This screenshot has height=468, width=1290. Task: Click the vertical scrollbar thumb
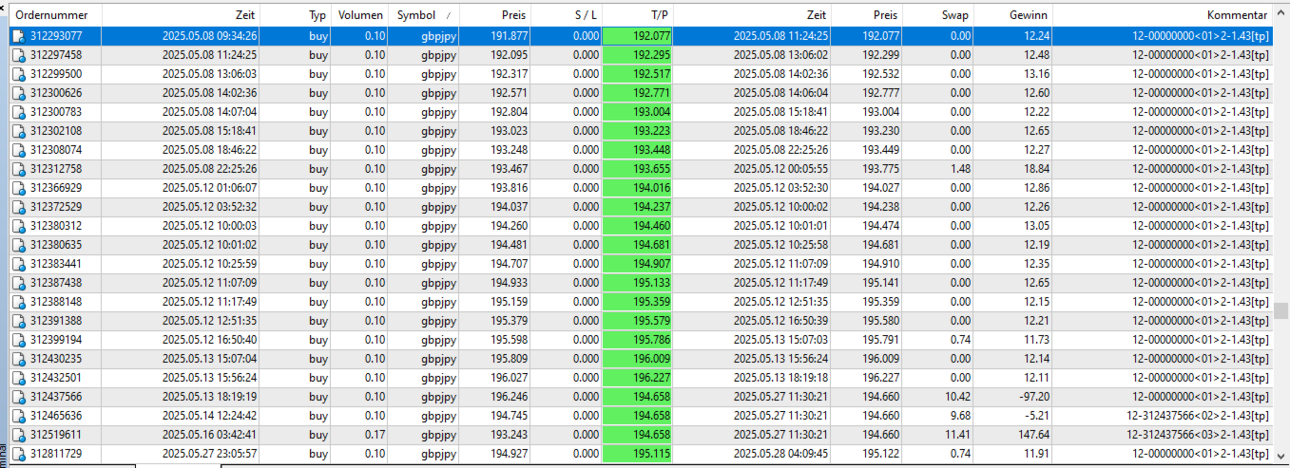[x=1281, y=310]
